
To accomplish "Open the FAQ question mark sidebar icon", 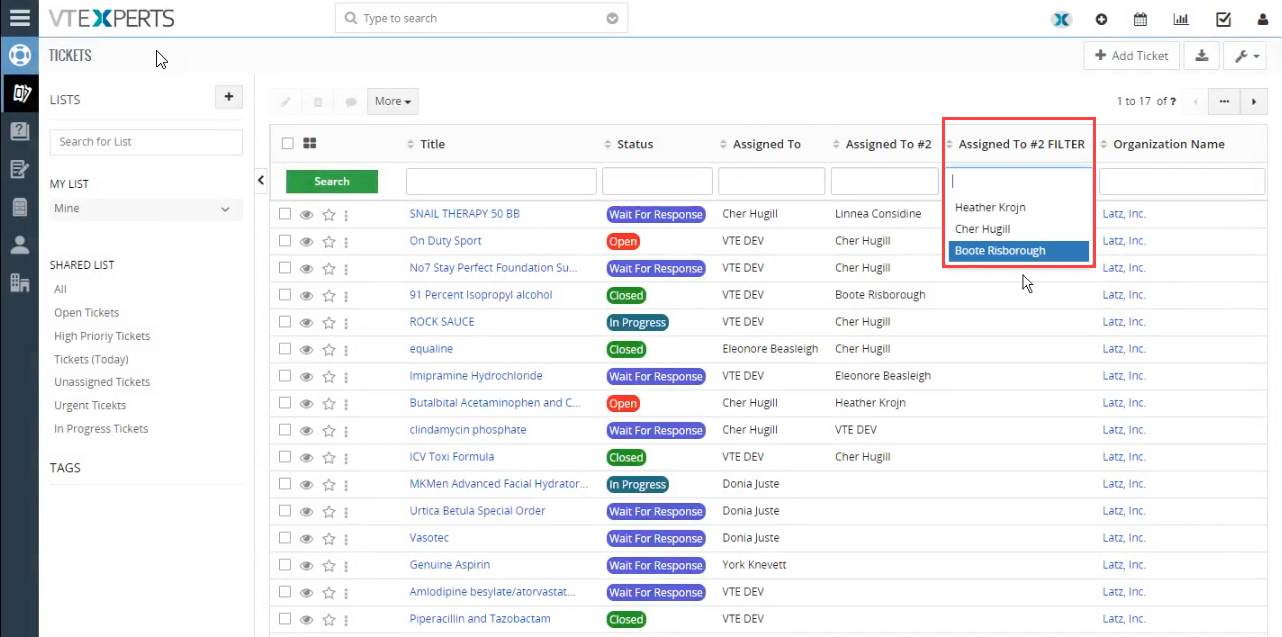I will coord(19,130).
